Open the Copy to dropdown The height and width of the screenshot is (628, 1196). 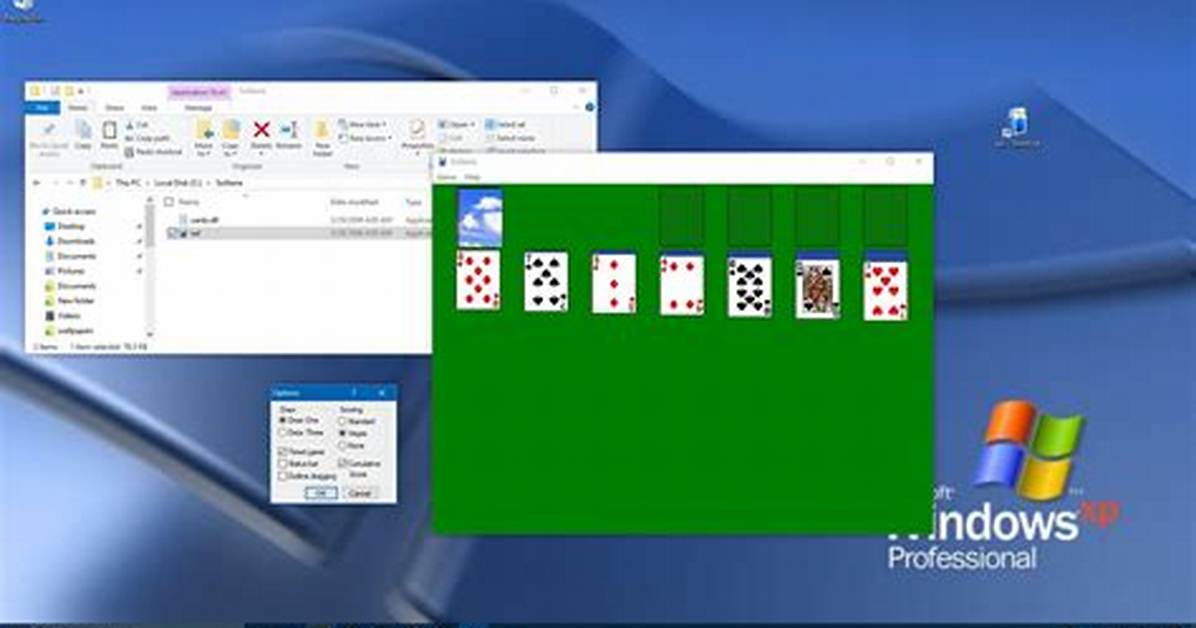tap(230, 137)
